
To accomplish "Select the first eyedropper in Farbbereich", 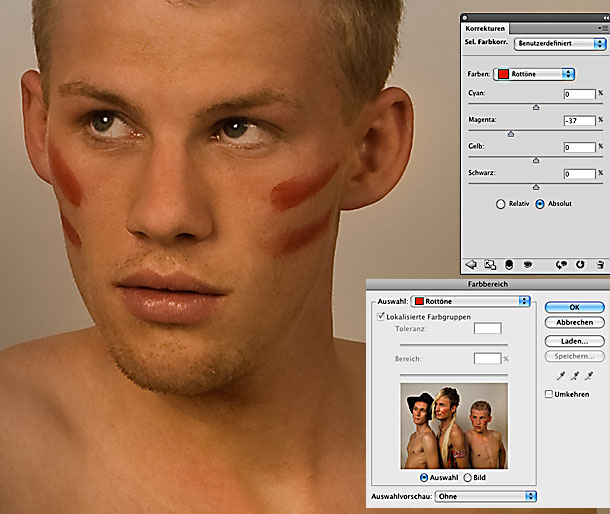I will pyautogui.click(x=561, y=375).
